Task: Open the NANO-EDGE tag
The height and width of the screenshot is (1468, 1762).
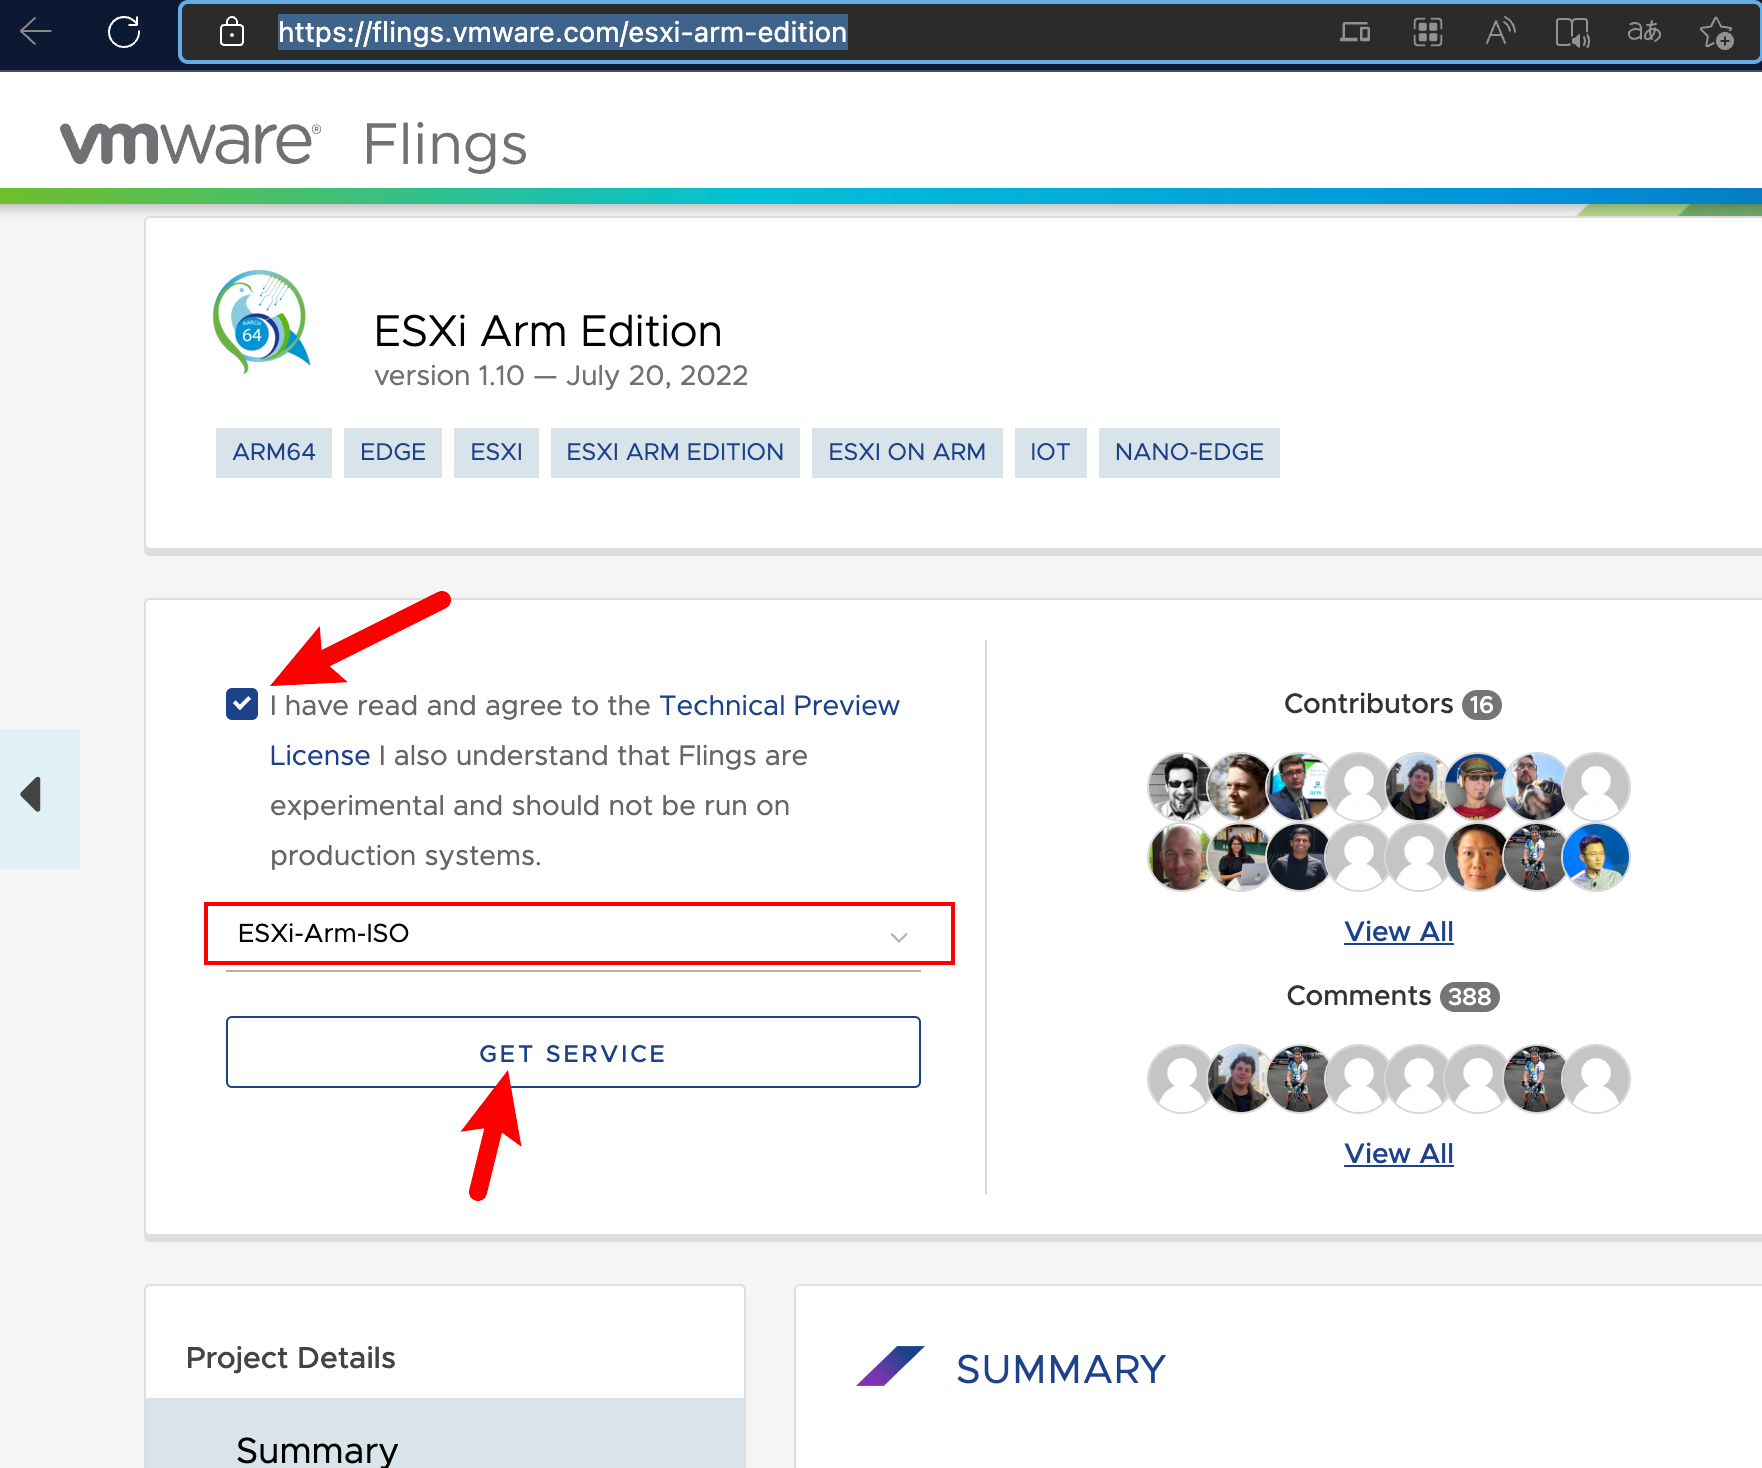Action: pyautogui.click(x=1189, y=452)
